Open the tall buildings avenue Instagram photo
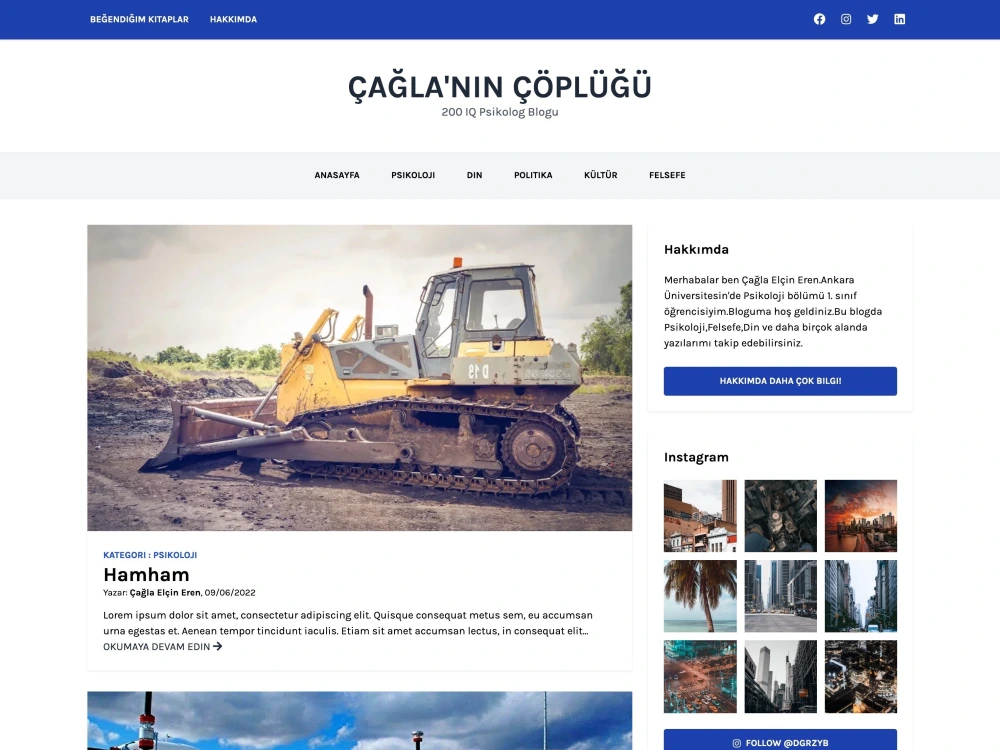Image resolution: width=1000 pixels, height=750 pixels. (x=861, y=596)
